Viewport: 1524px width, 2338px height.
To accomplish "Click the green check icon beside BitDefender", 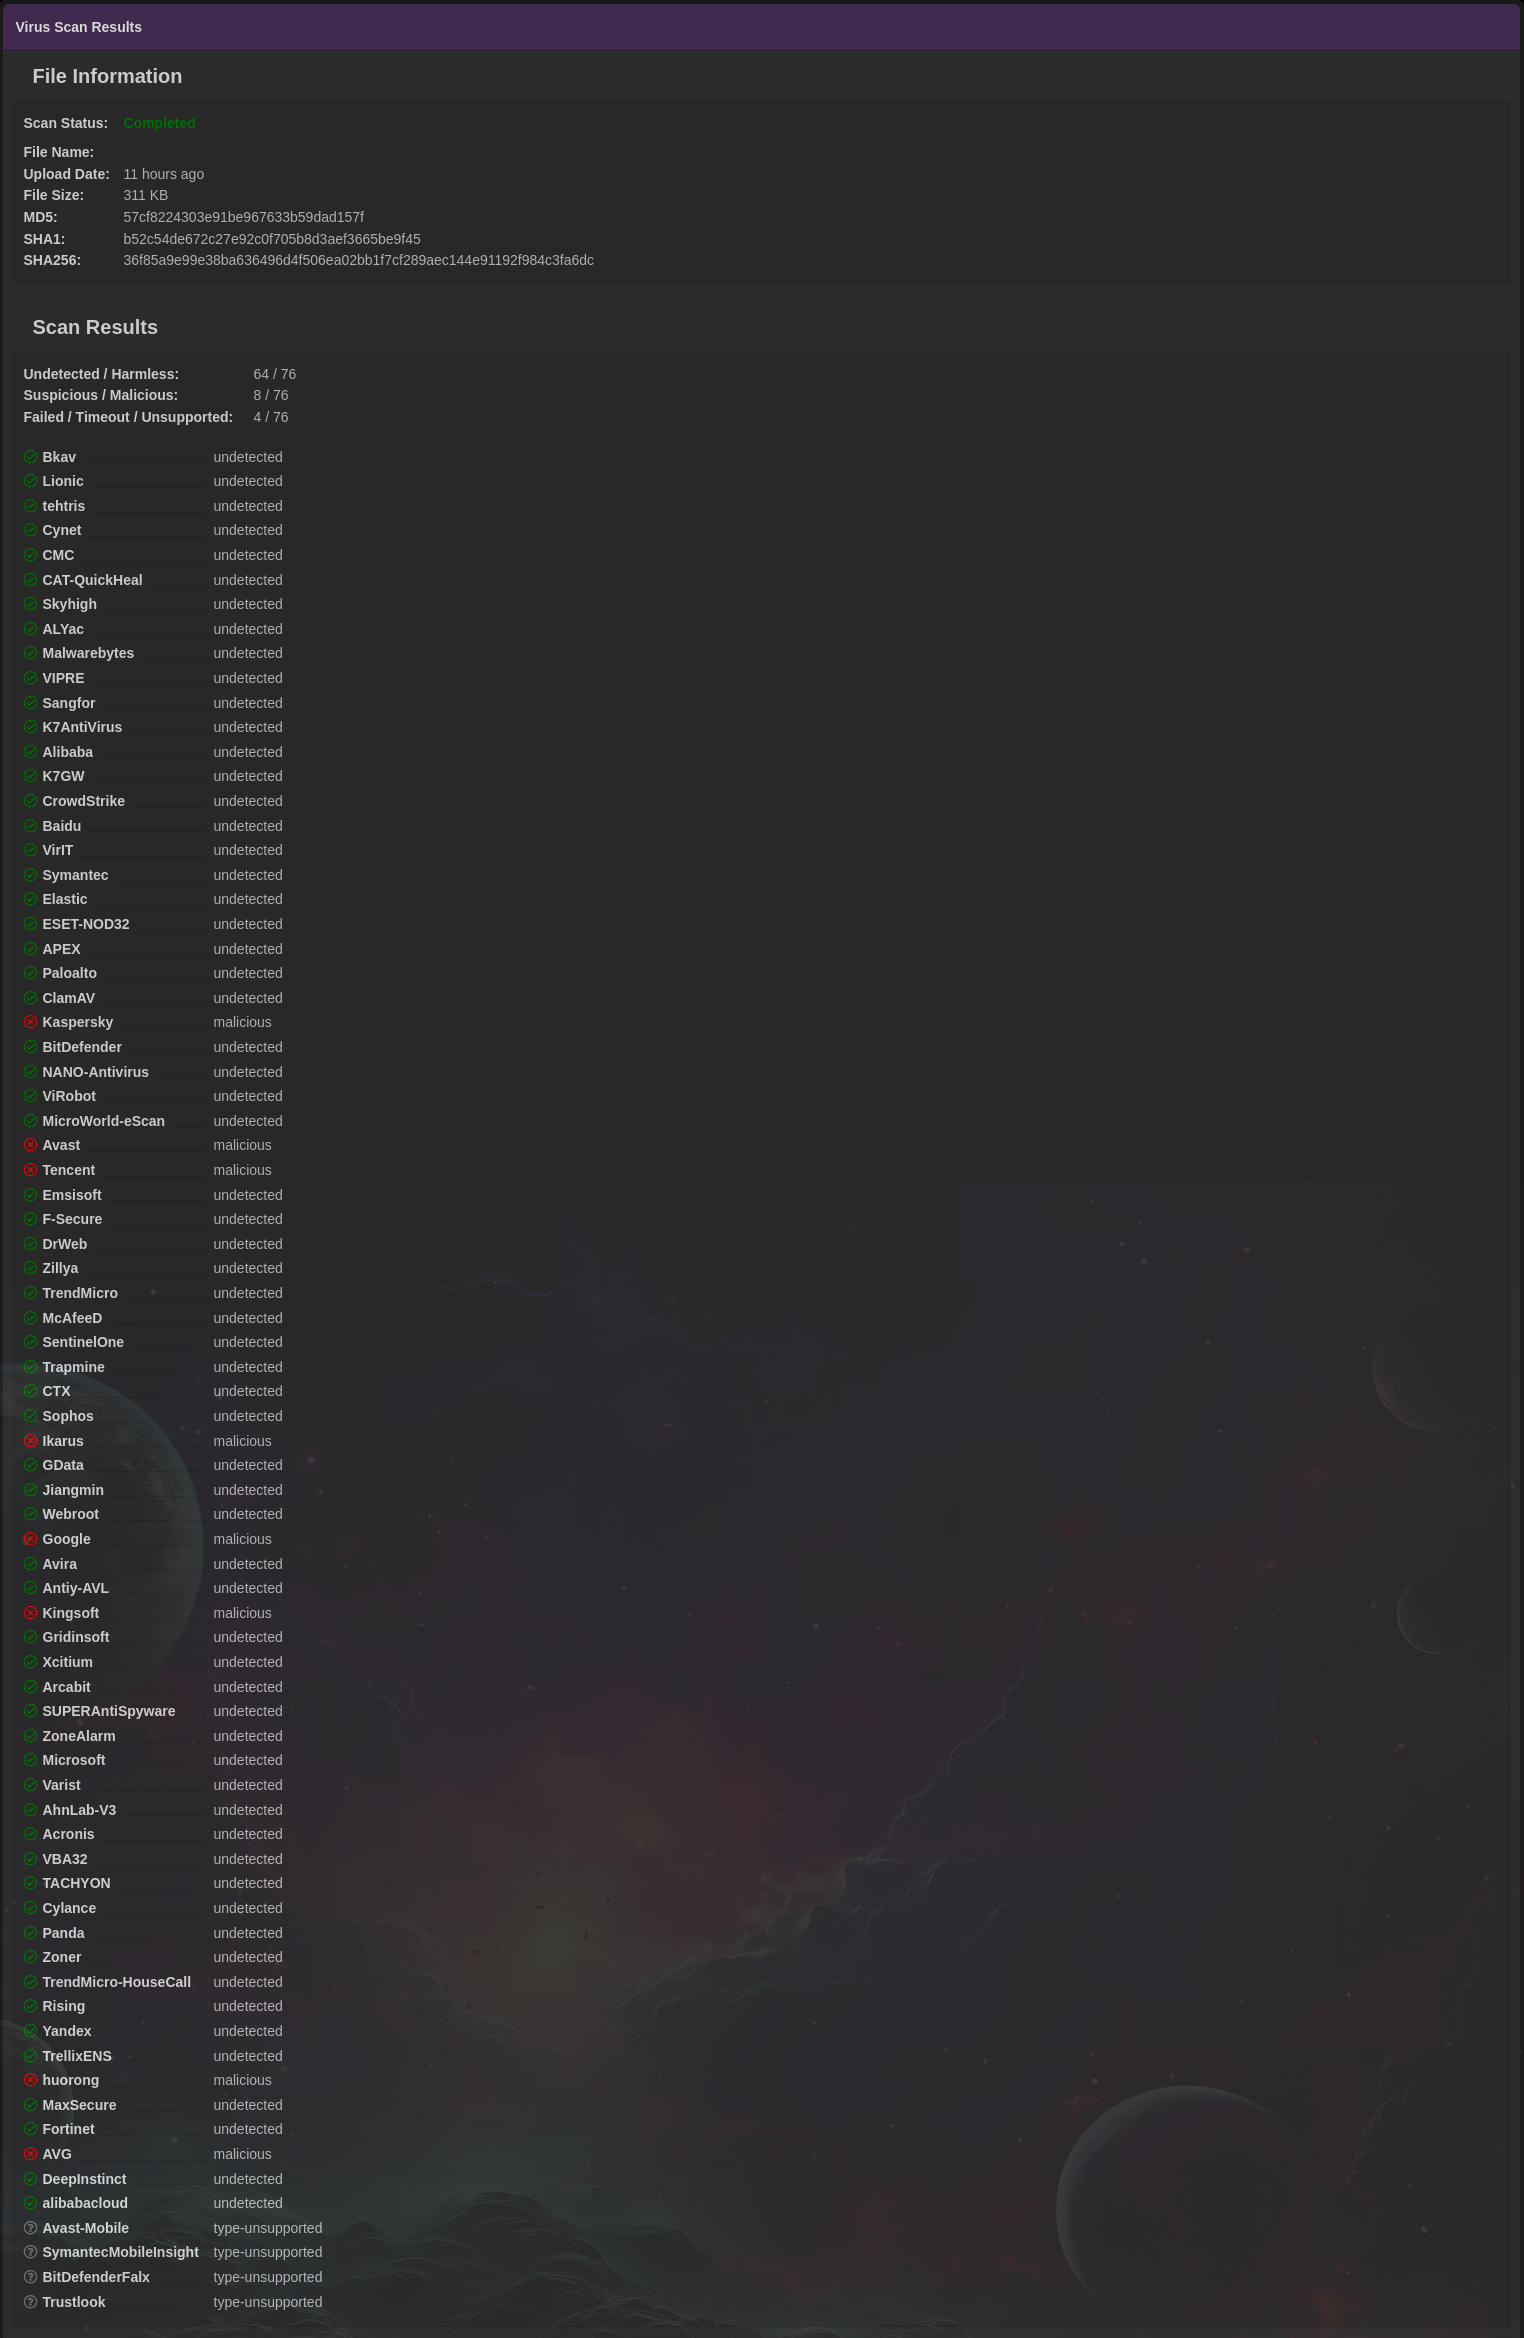I will [30, 1047].
